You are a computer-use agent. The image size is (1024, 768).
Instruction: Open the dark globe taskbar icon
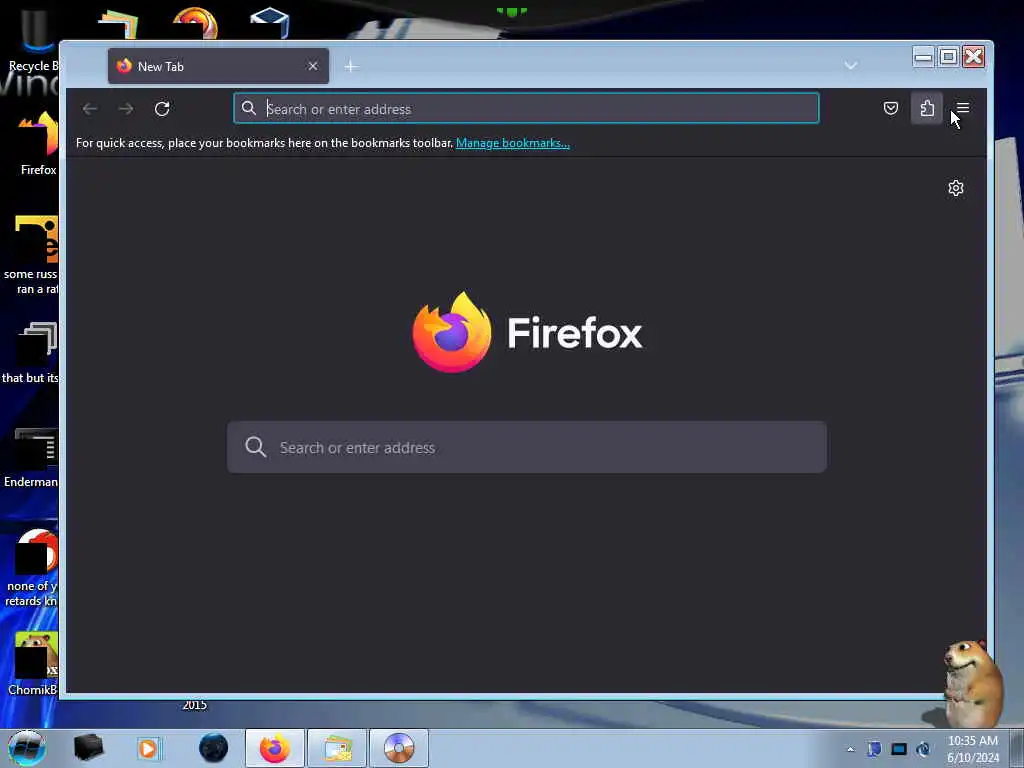(x=214, y=748)
